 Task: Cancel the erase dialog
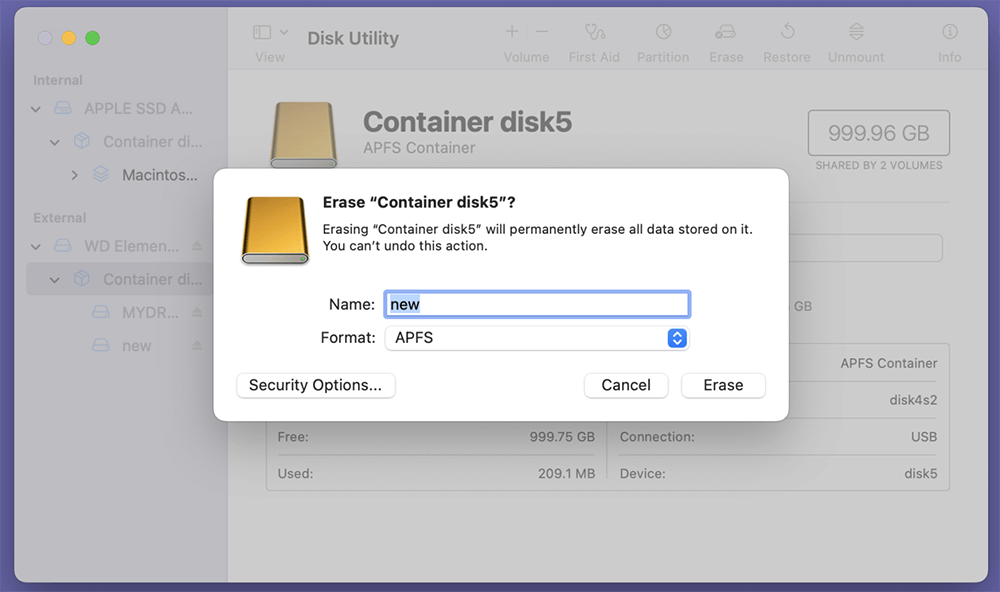pos(626,385)
